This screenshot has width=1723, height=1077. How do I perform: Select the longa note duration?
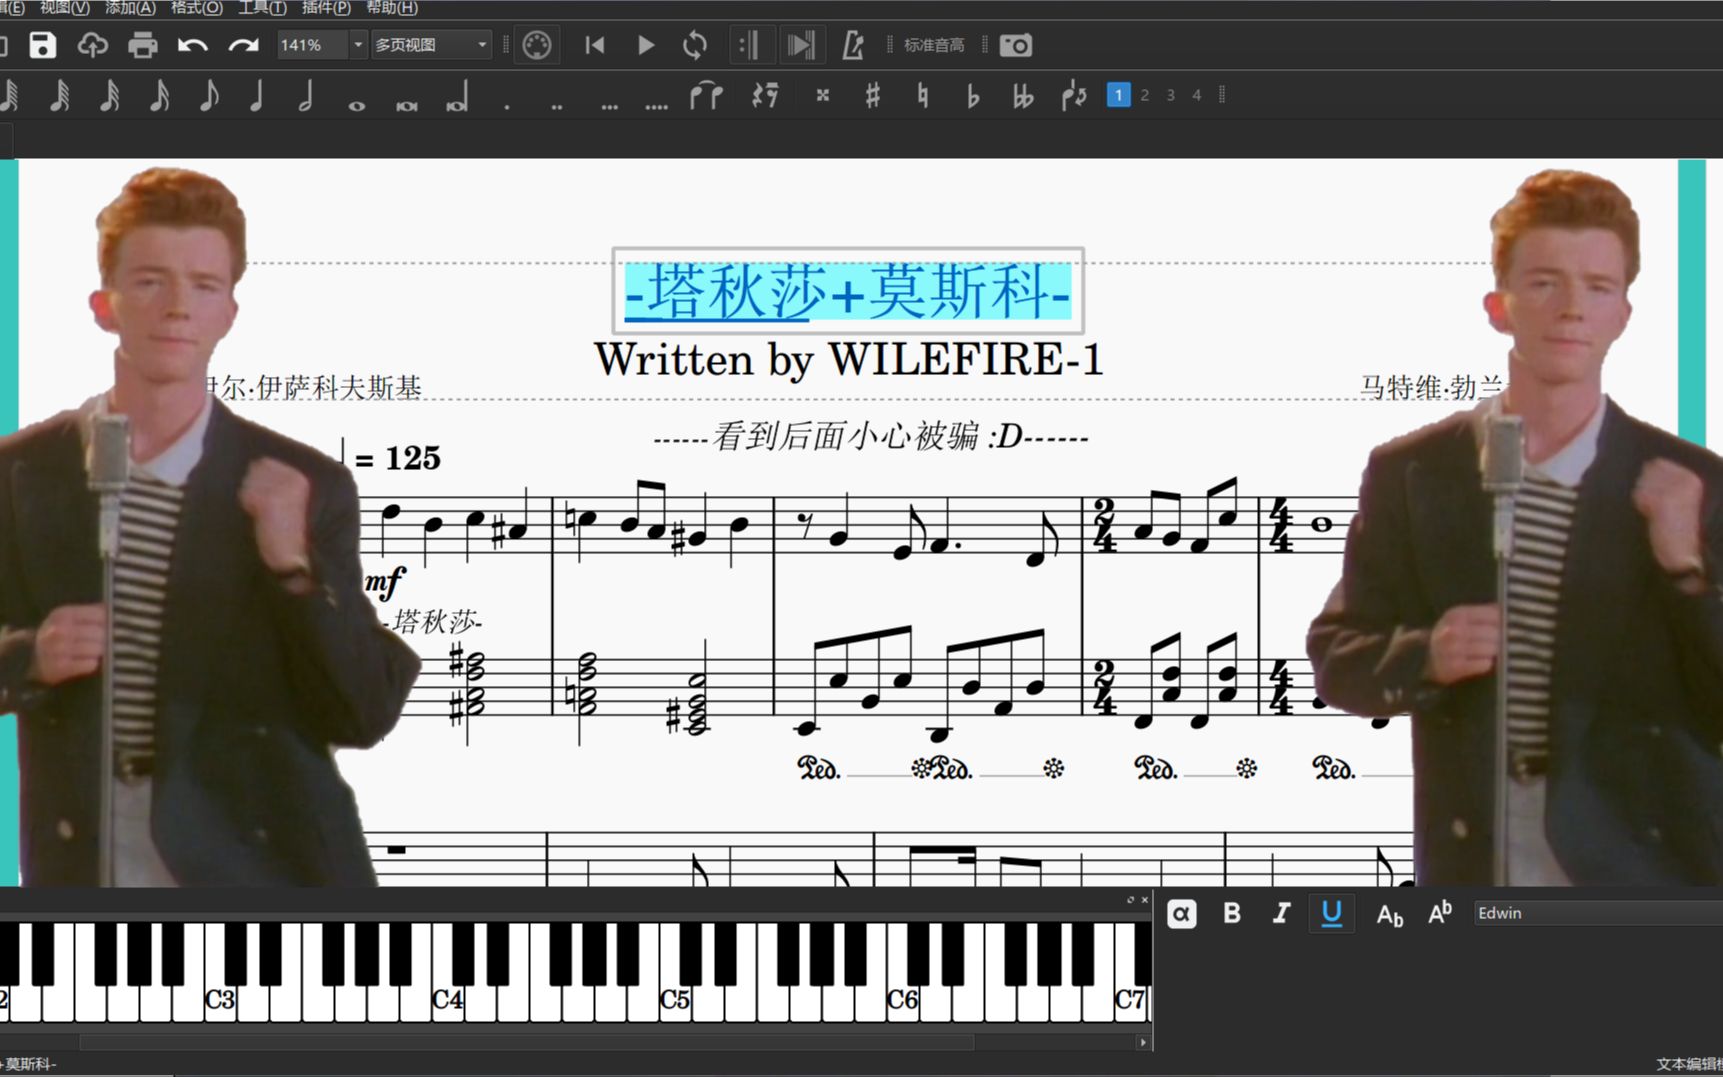[x=457, y=98]
